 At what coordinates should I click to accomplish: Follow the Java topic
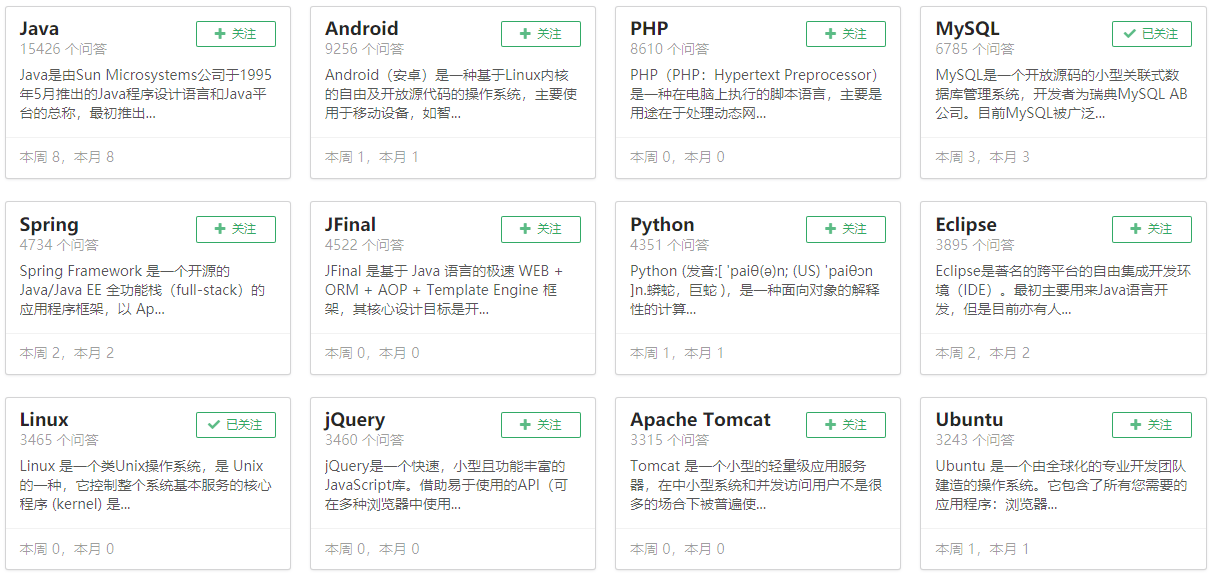[236, 34]
